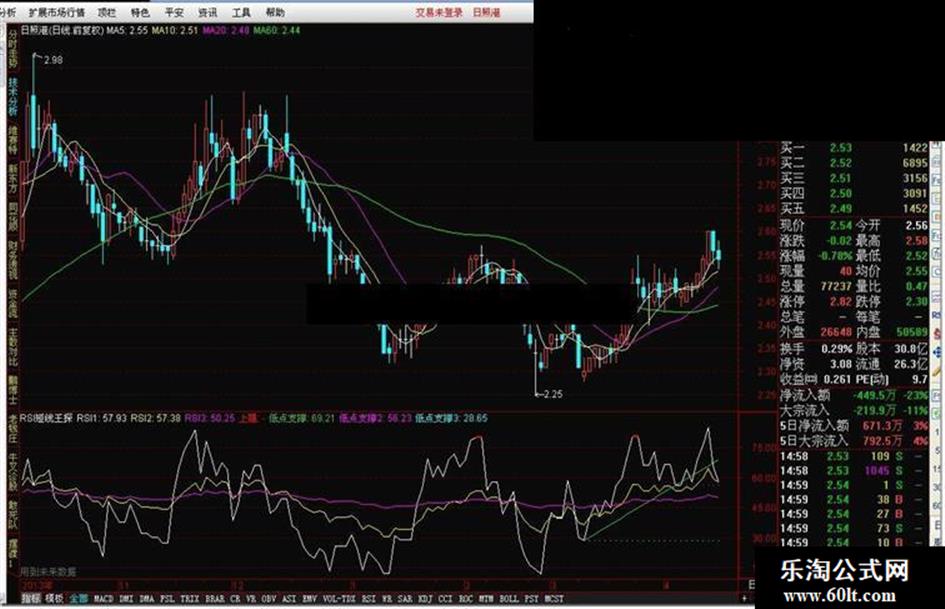Open the 扩展市场行情 menu
This screenshot has height=609, width=945.
click(x=57, y=12)
